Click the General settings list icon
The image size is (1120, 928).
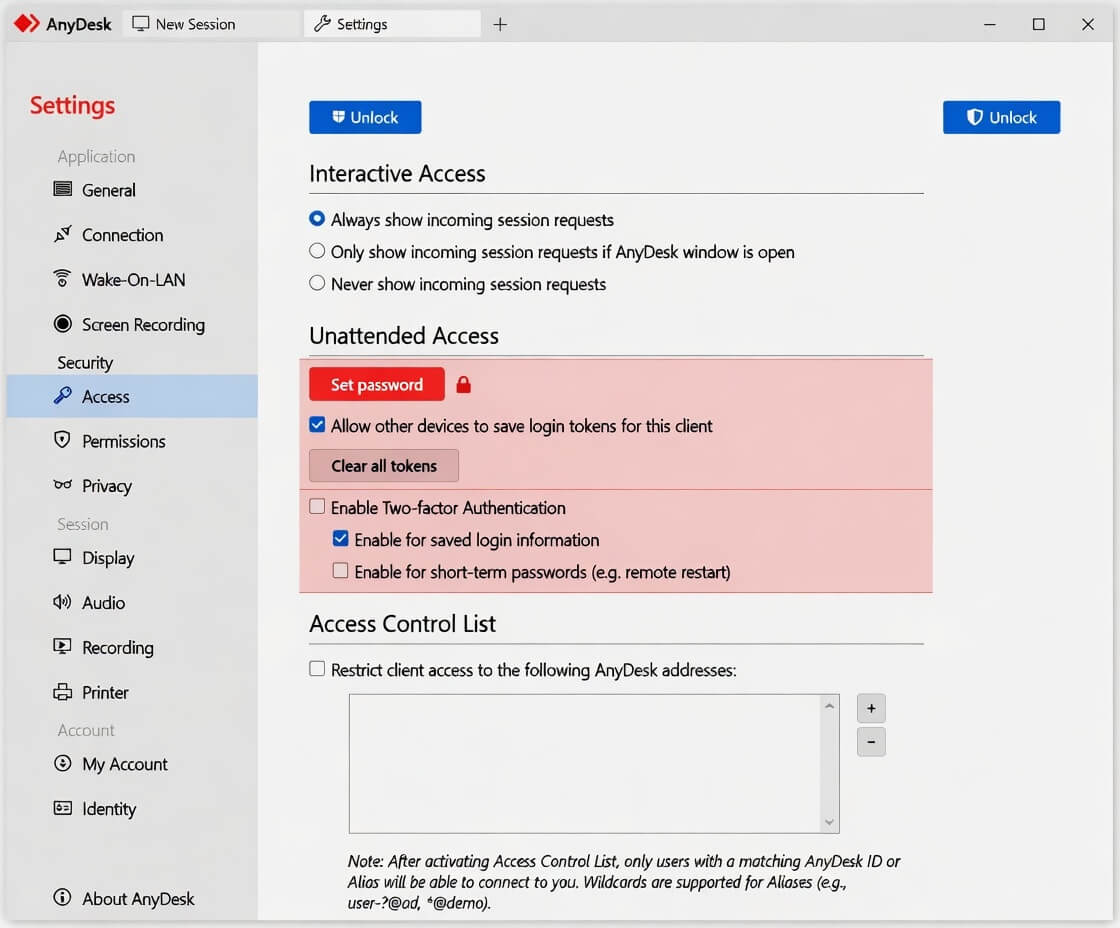pos(63,189)
